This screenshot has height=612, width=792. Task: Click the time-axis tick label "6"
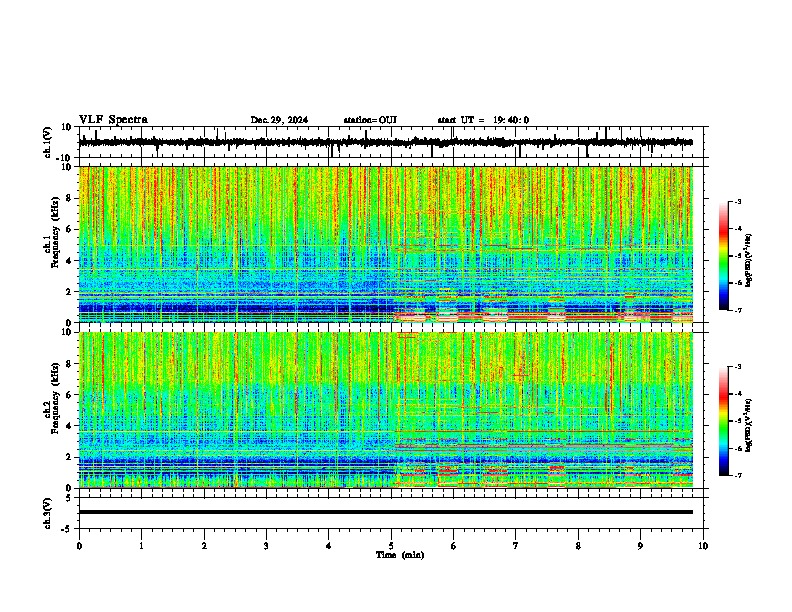coord(453,546)
